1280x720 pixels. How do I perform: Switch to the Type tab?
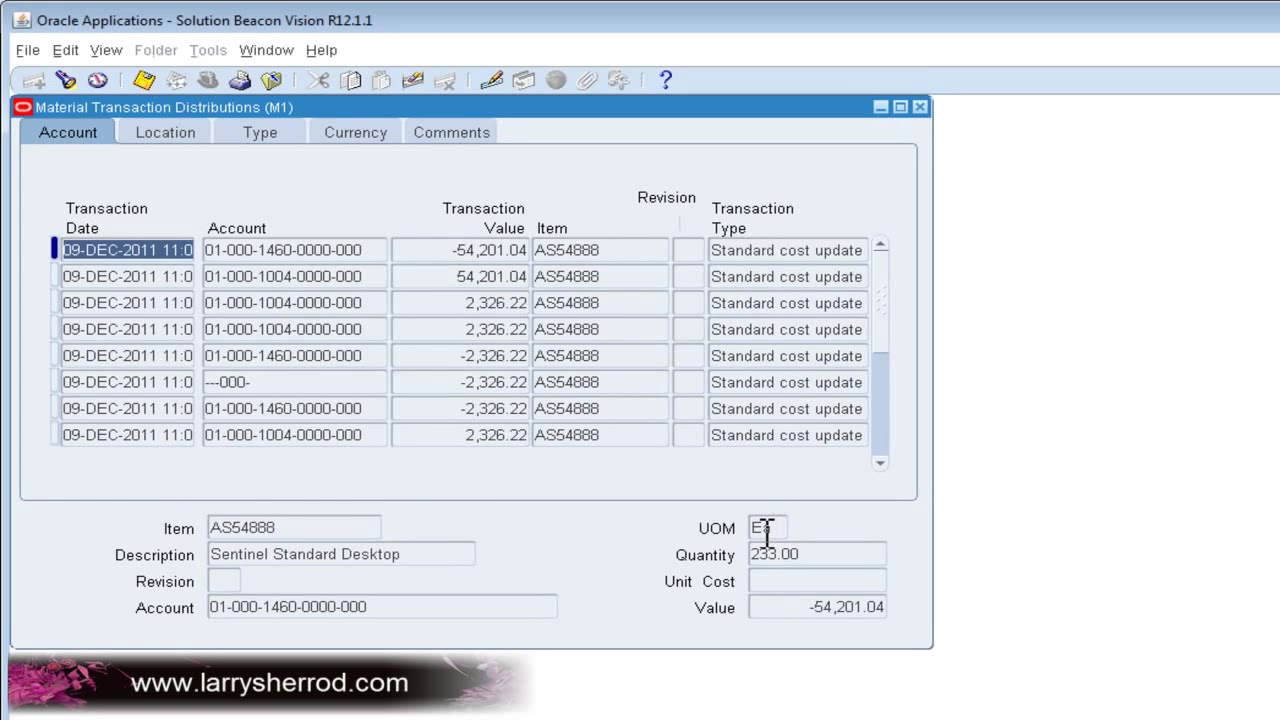[x=260, y=132]
